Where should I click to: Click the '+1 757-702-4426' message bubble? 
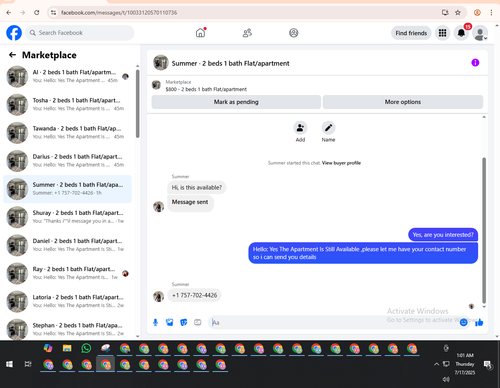click(194, 295)
